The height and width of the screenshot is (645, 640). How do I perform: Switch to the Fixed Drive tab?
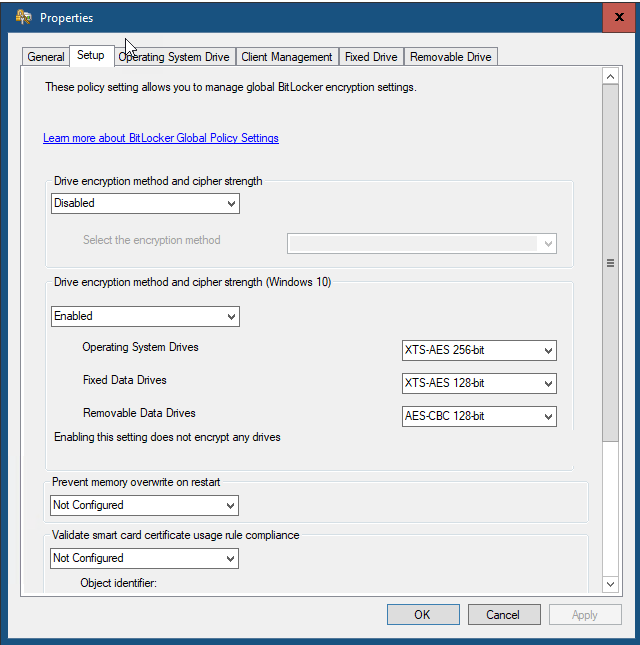coord(371,57)
